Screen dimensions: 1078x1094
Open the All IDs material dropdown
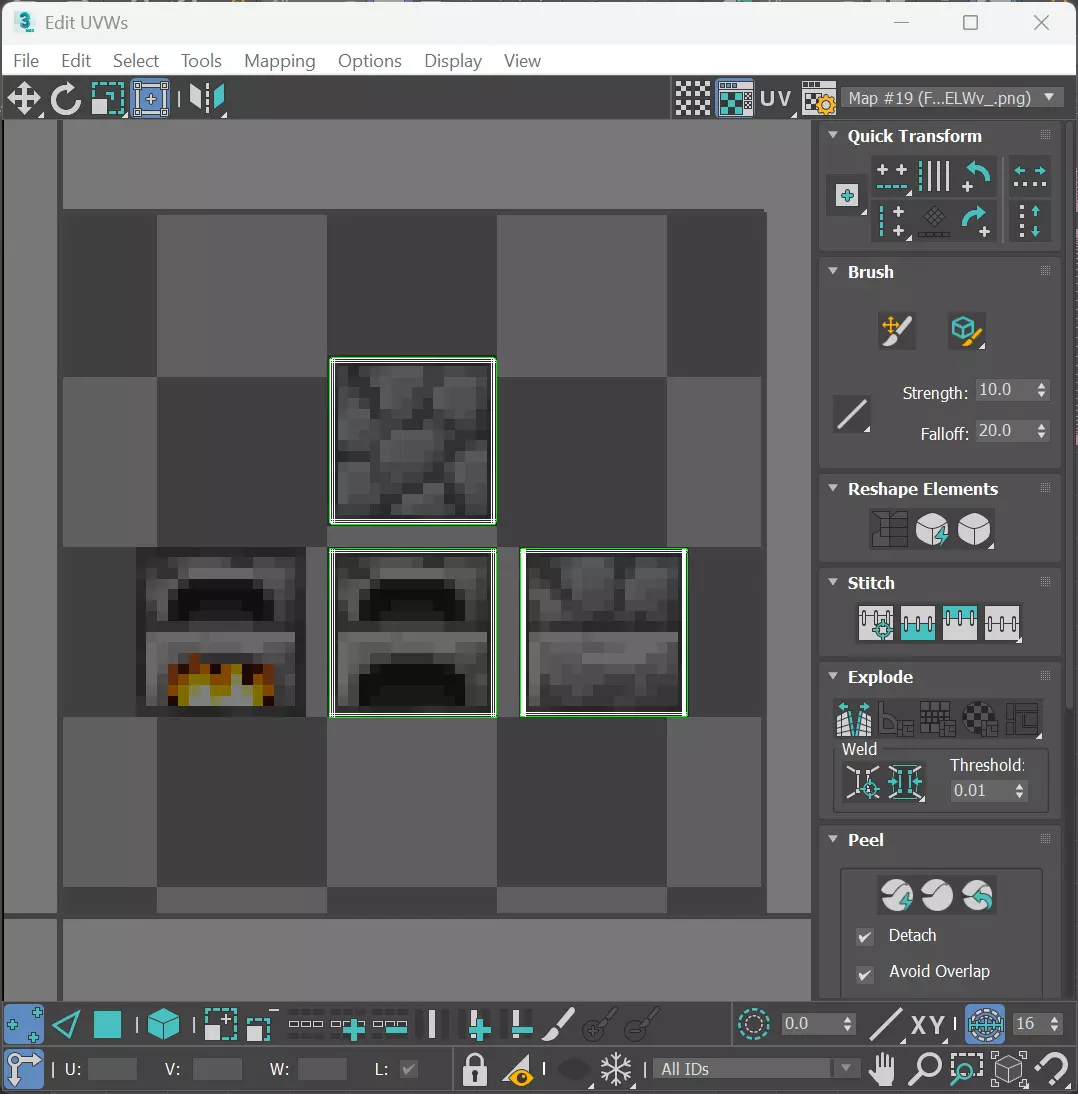pos(755,1069)
